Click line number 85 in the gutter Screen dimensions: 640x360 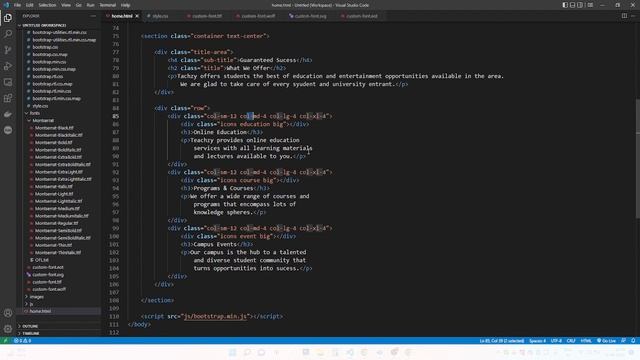pyautogui.click(x=116, y=116)
